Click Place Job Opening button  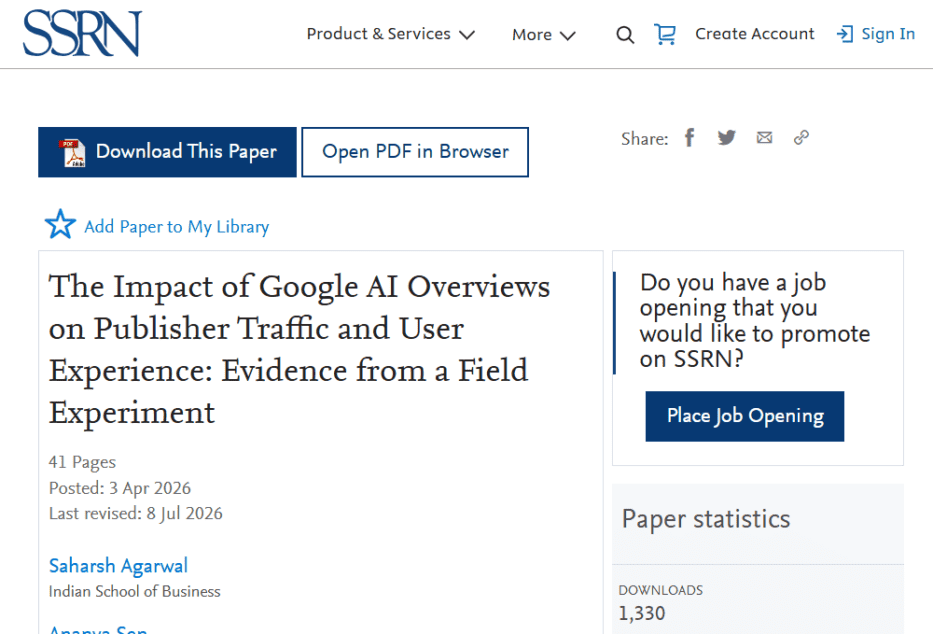tap(745, 416)
